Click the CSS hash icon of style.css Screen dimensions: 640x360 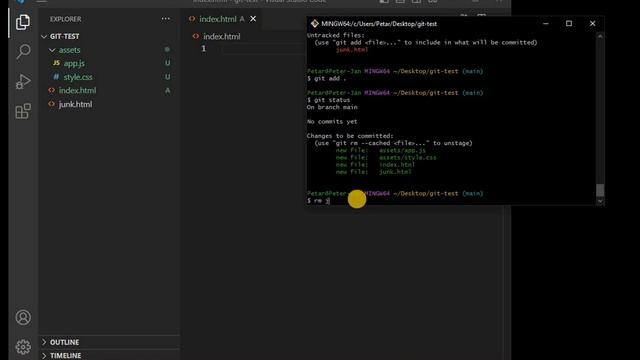56,77
